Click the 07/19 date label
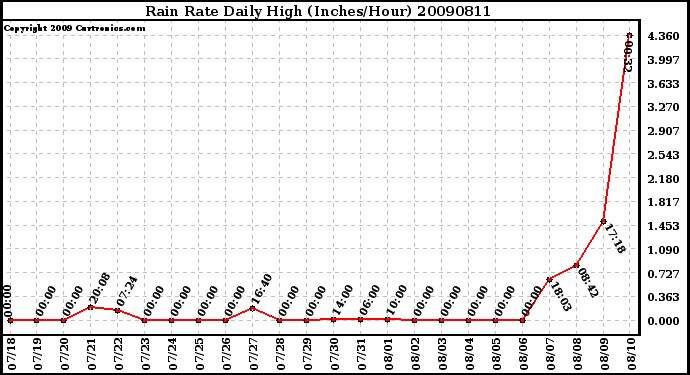The height and width of the screenshot is (375, 690). click(38, 354)
